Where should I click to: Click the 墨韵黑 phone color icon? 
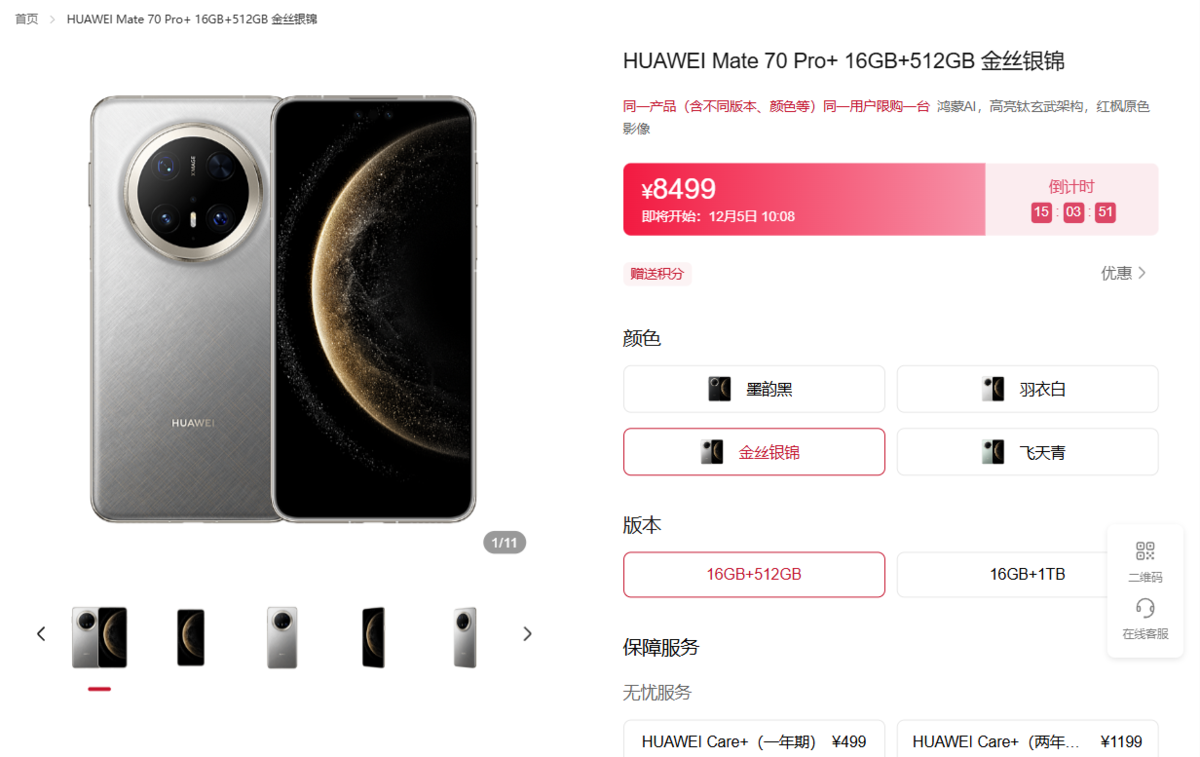[x=719, y=389]
